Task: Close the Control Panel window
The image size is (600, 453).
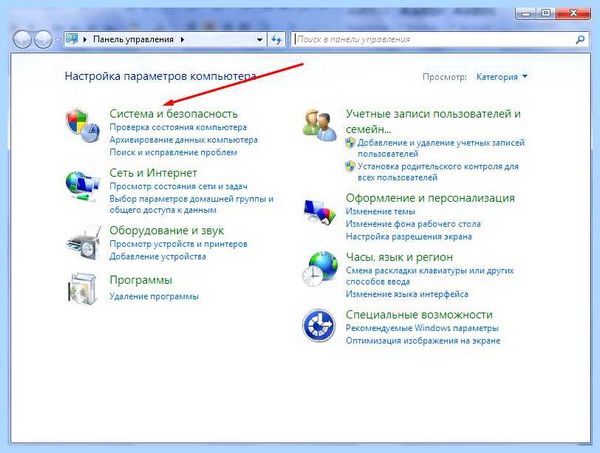Action: point(573,13)
